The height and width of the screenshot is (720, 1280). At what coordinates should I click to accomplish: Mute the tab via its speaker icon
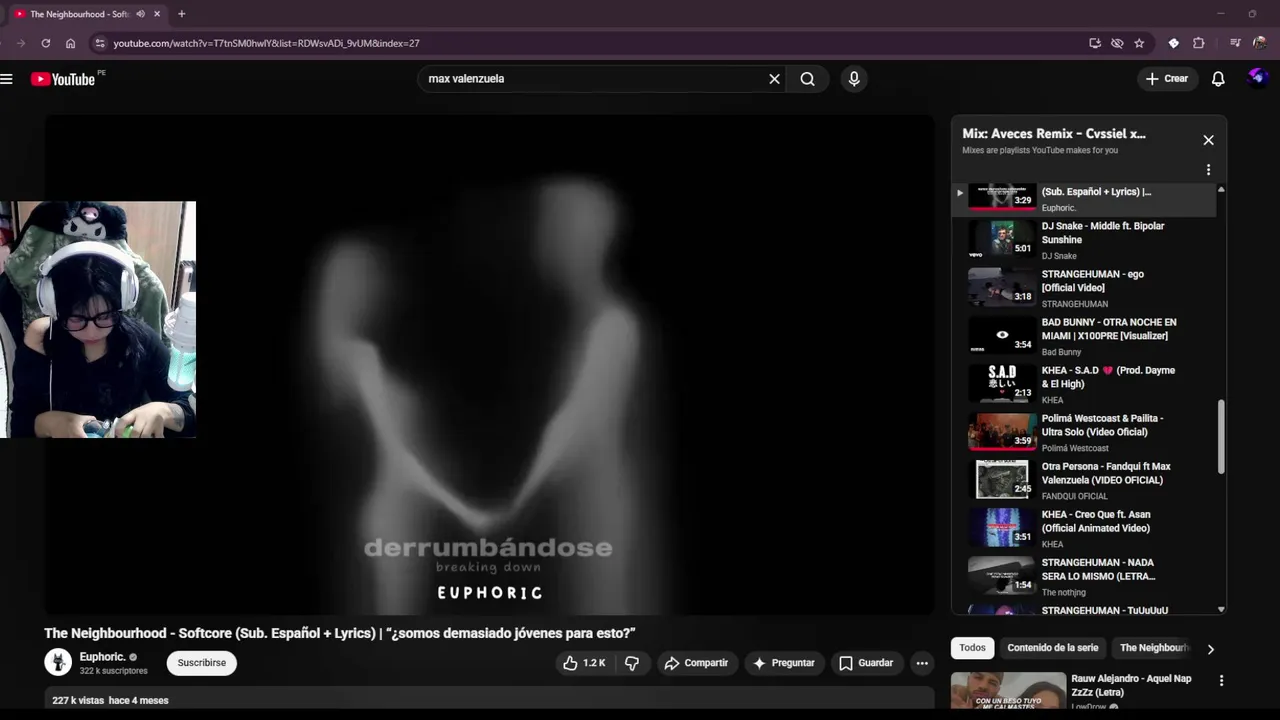pos(140,14)
